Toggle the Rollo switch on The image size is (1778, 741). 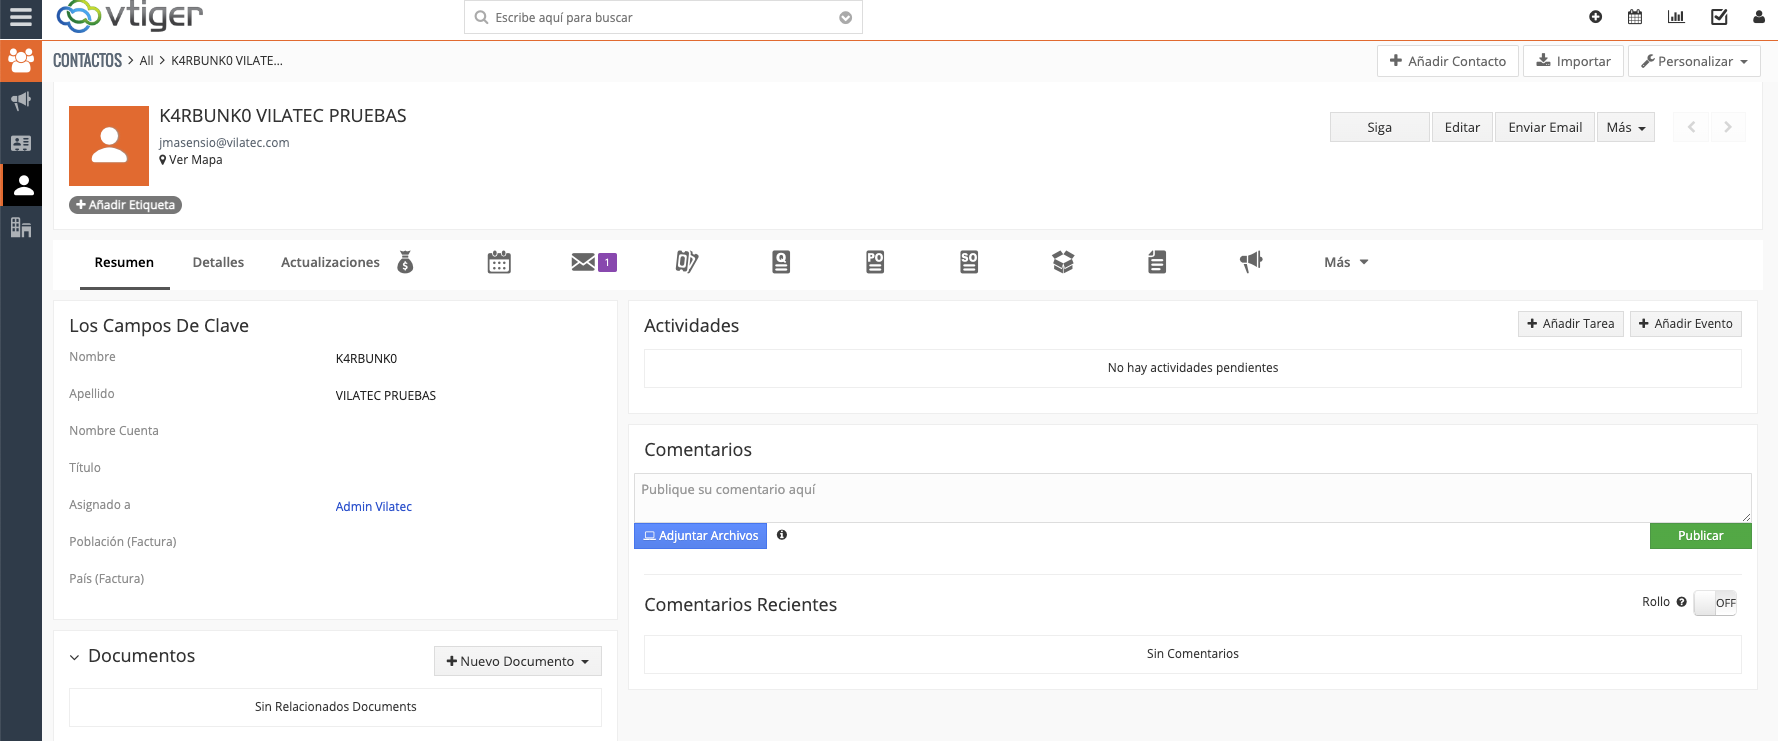(1715, 603)
